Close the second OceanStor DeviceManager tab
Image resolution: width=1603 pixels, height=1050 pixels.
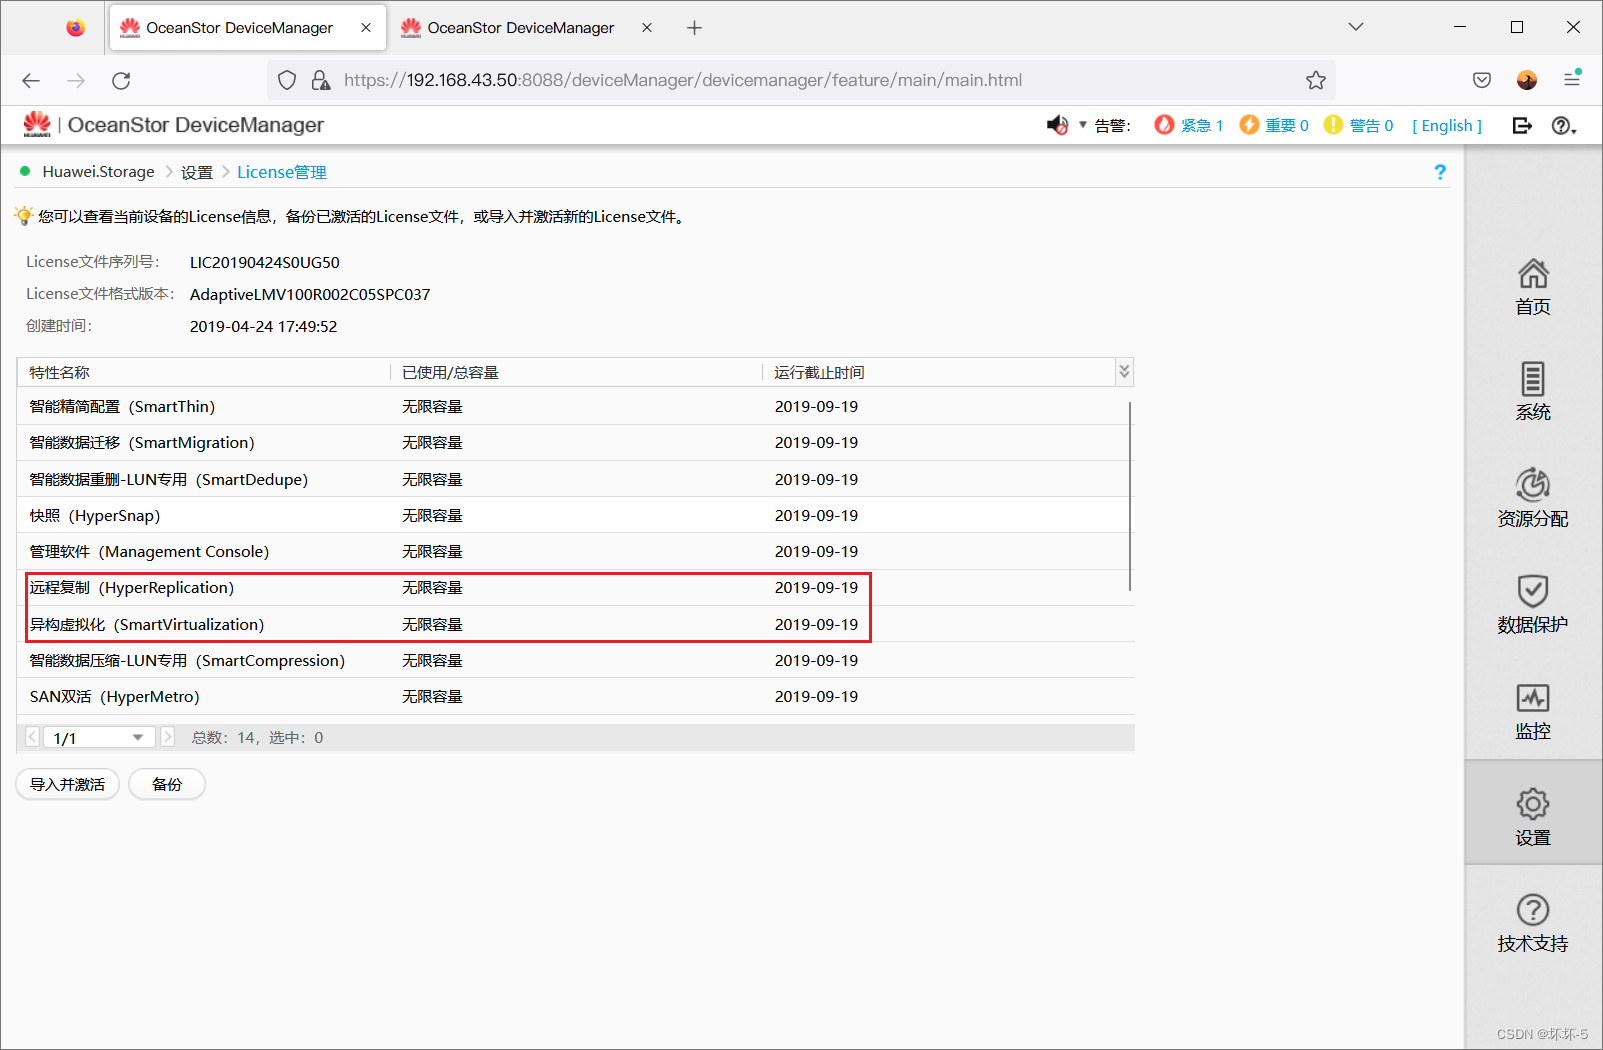tap(647, 28)
